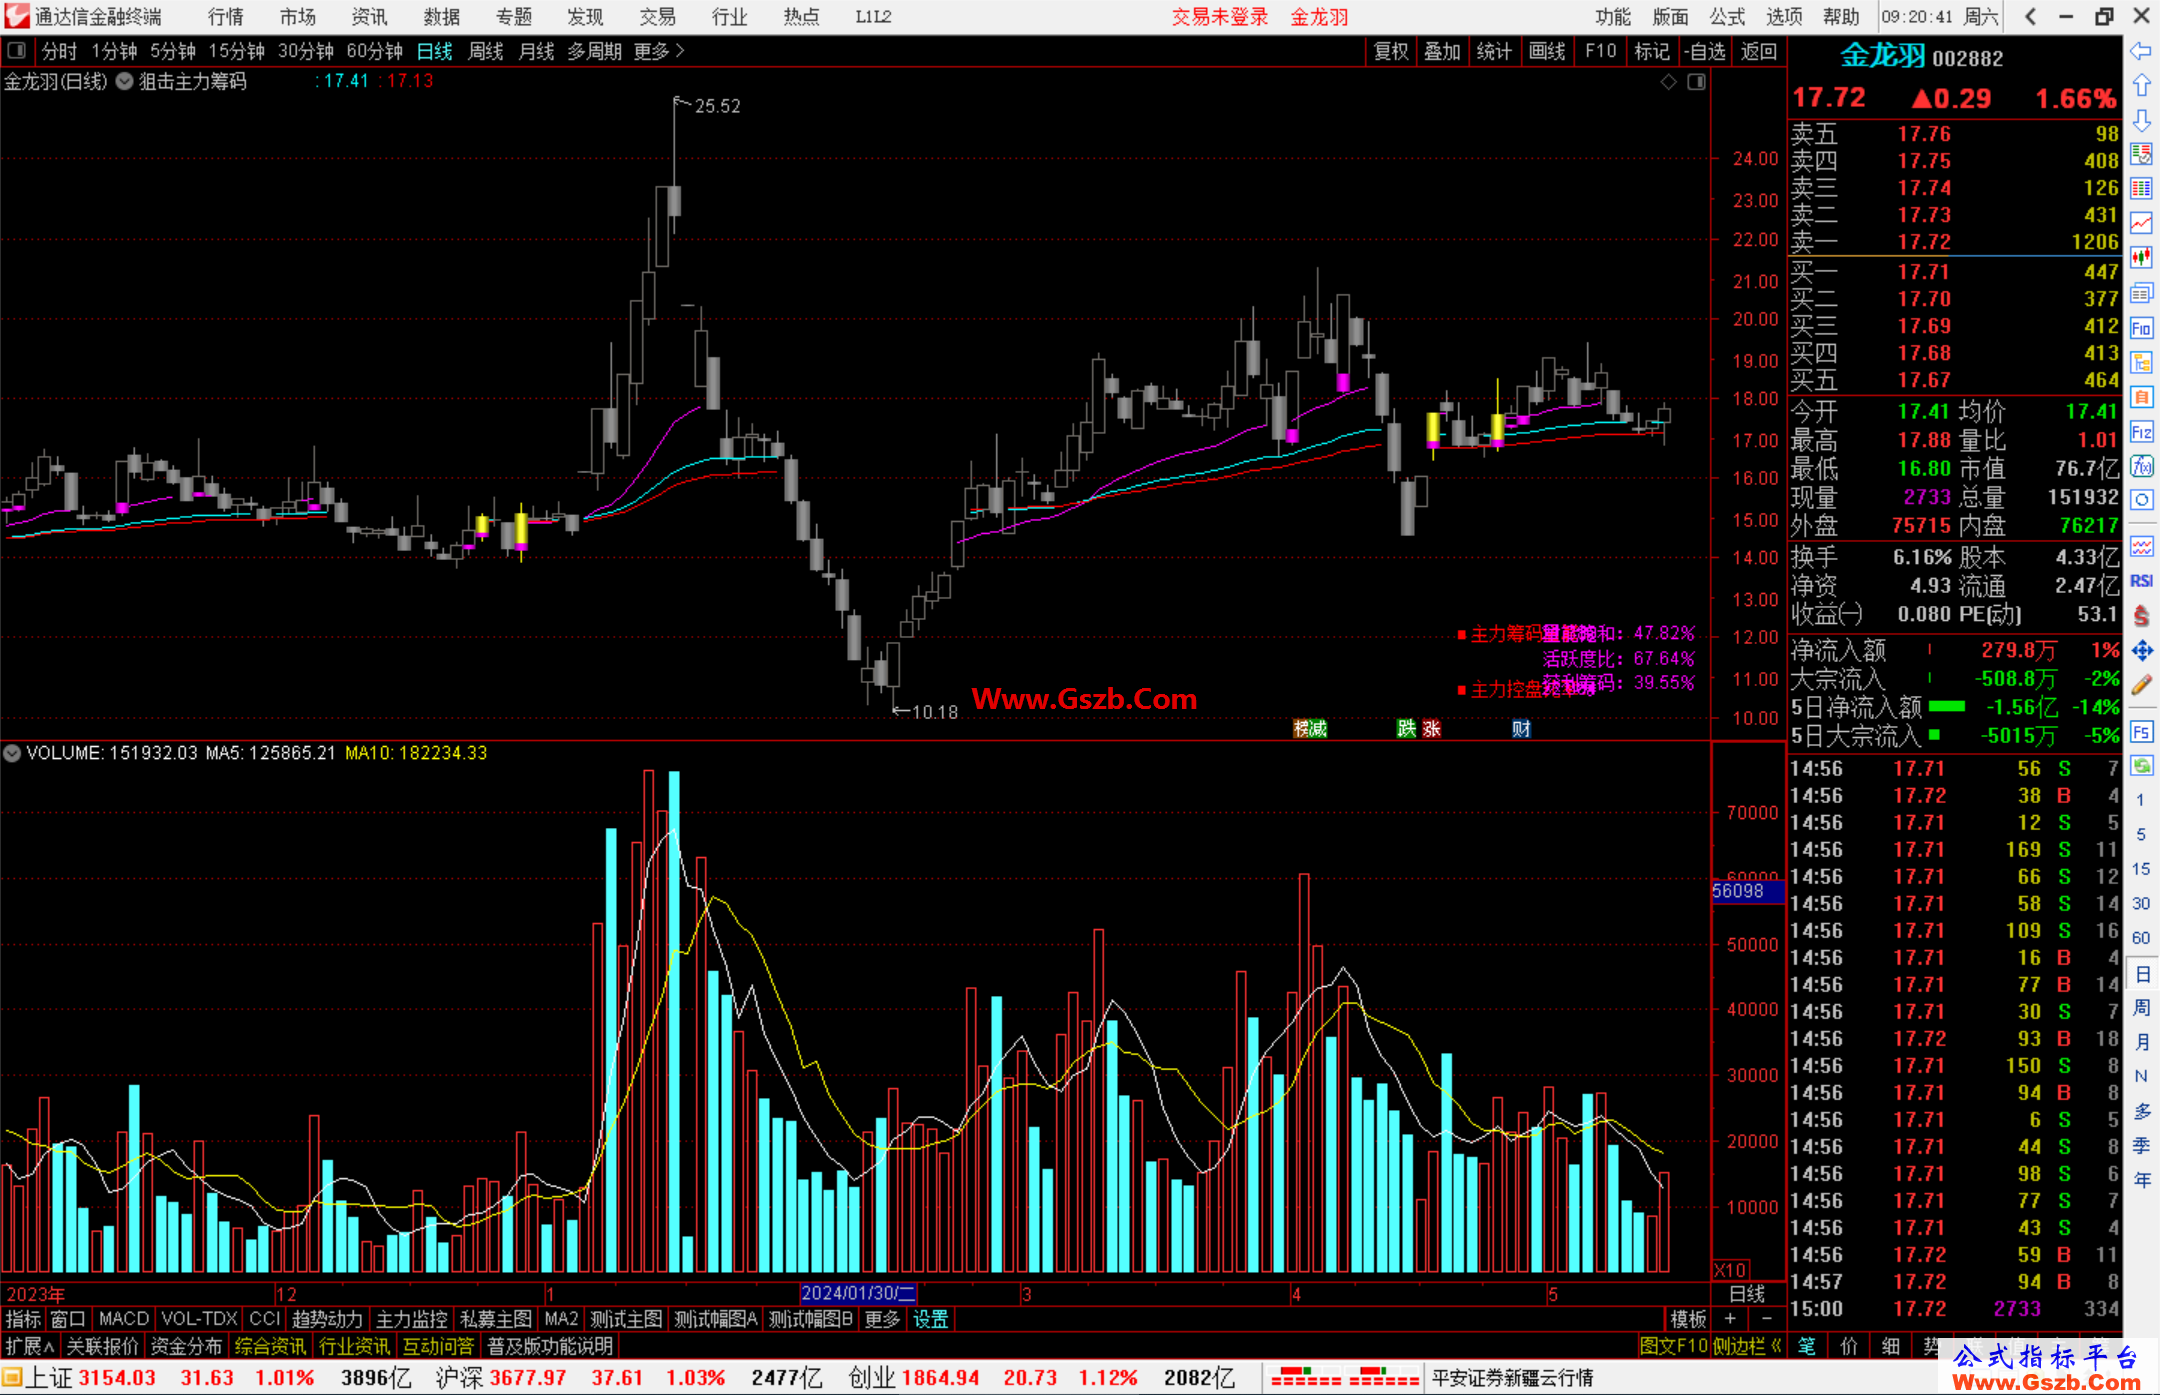Switch sidebar period to 15 minutes
The height and width of the screenshot is (1395, 2160).
pos(2141,869)
